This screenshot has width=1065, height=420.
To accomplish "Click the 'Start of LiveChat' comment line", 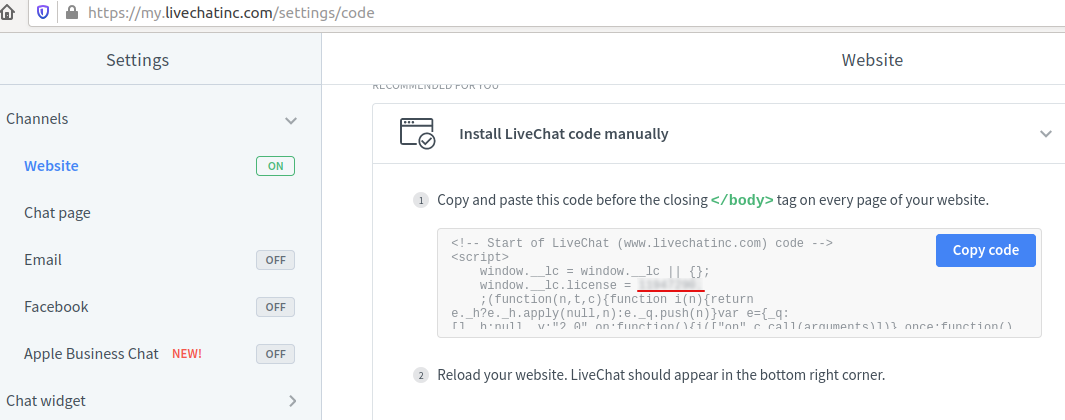I will (x=642, y=243).
